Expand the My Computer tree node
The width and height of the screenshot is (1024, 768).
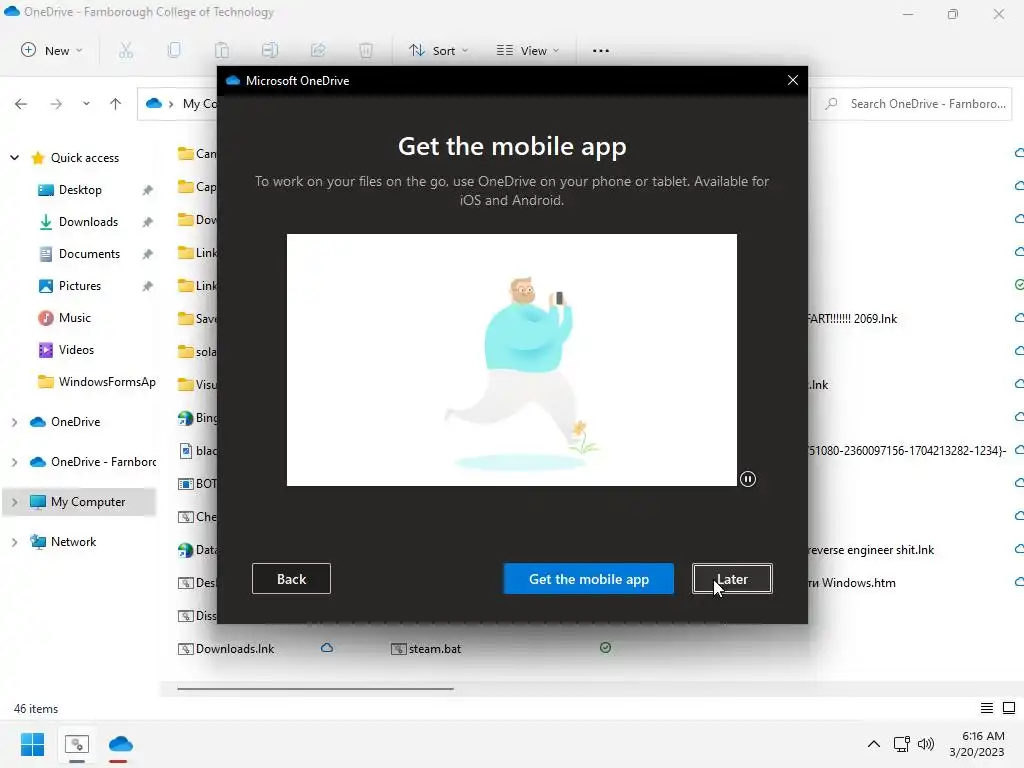[x=14, y=502]
